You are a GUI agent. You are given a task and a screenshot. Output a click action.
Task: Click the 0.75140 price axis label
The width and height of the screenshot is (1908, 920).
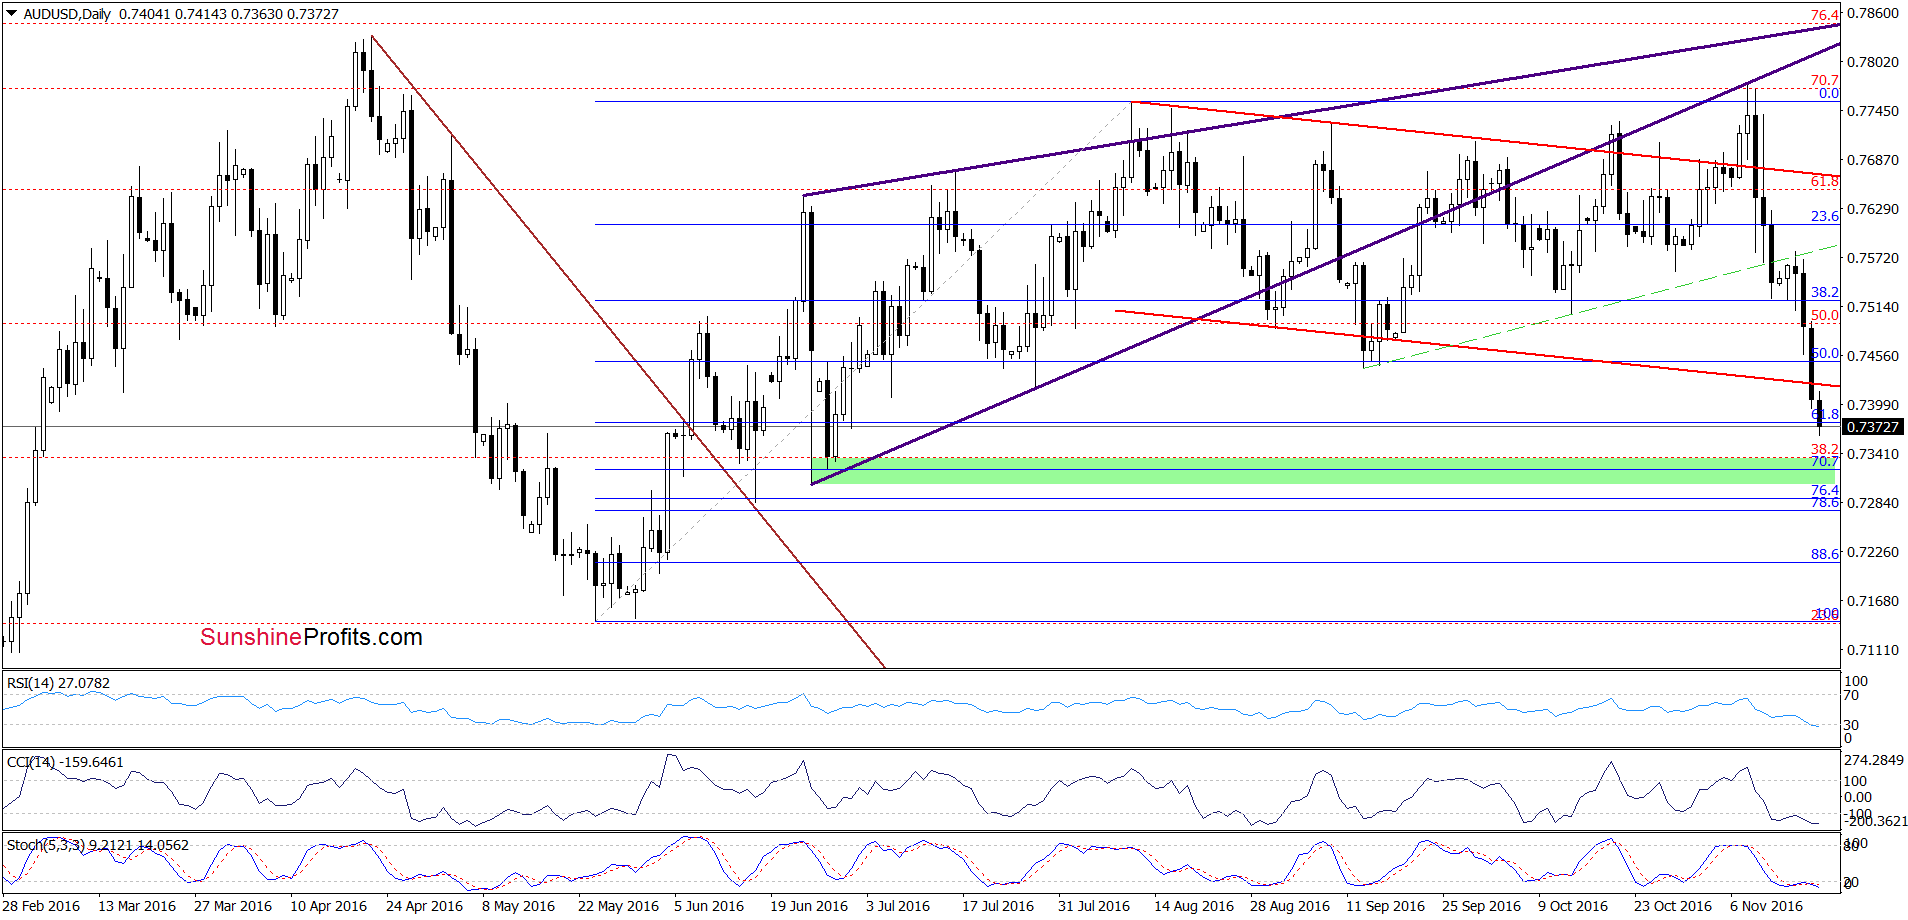click(1872, 307)
